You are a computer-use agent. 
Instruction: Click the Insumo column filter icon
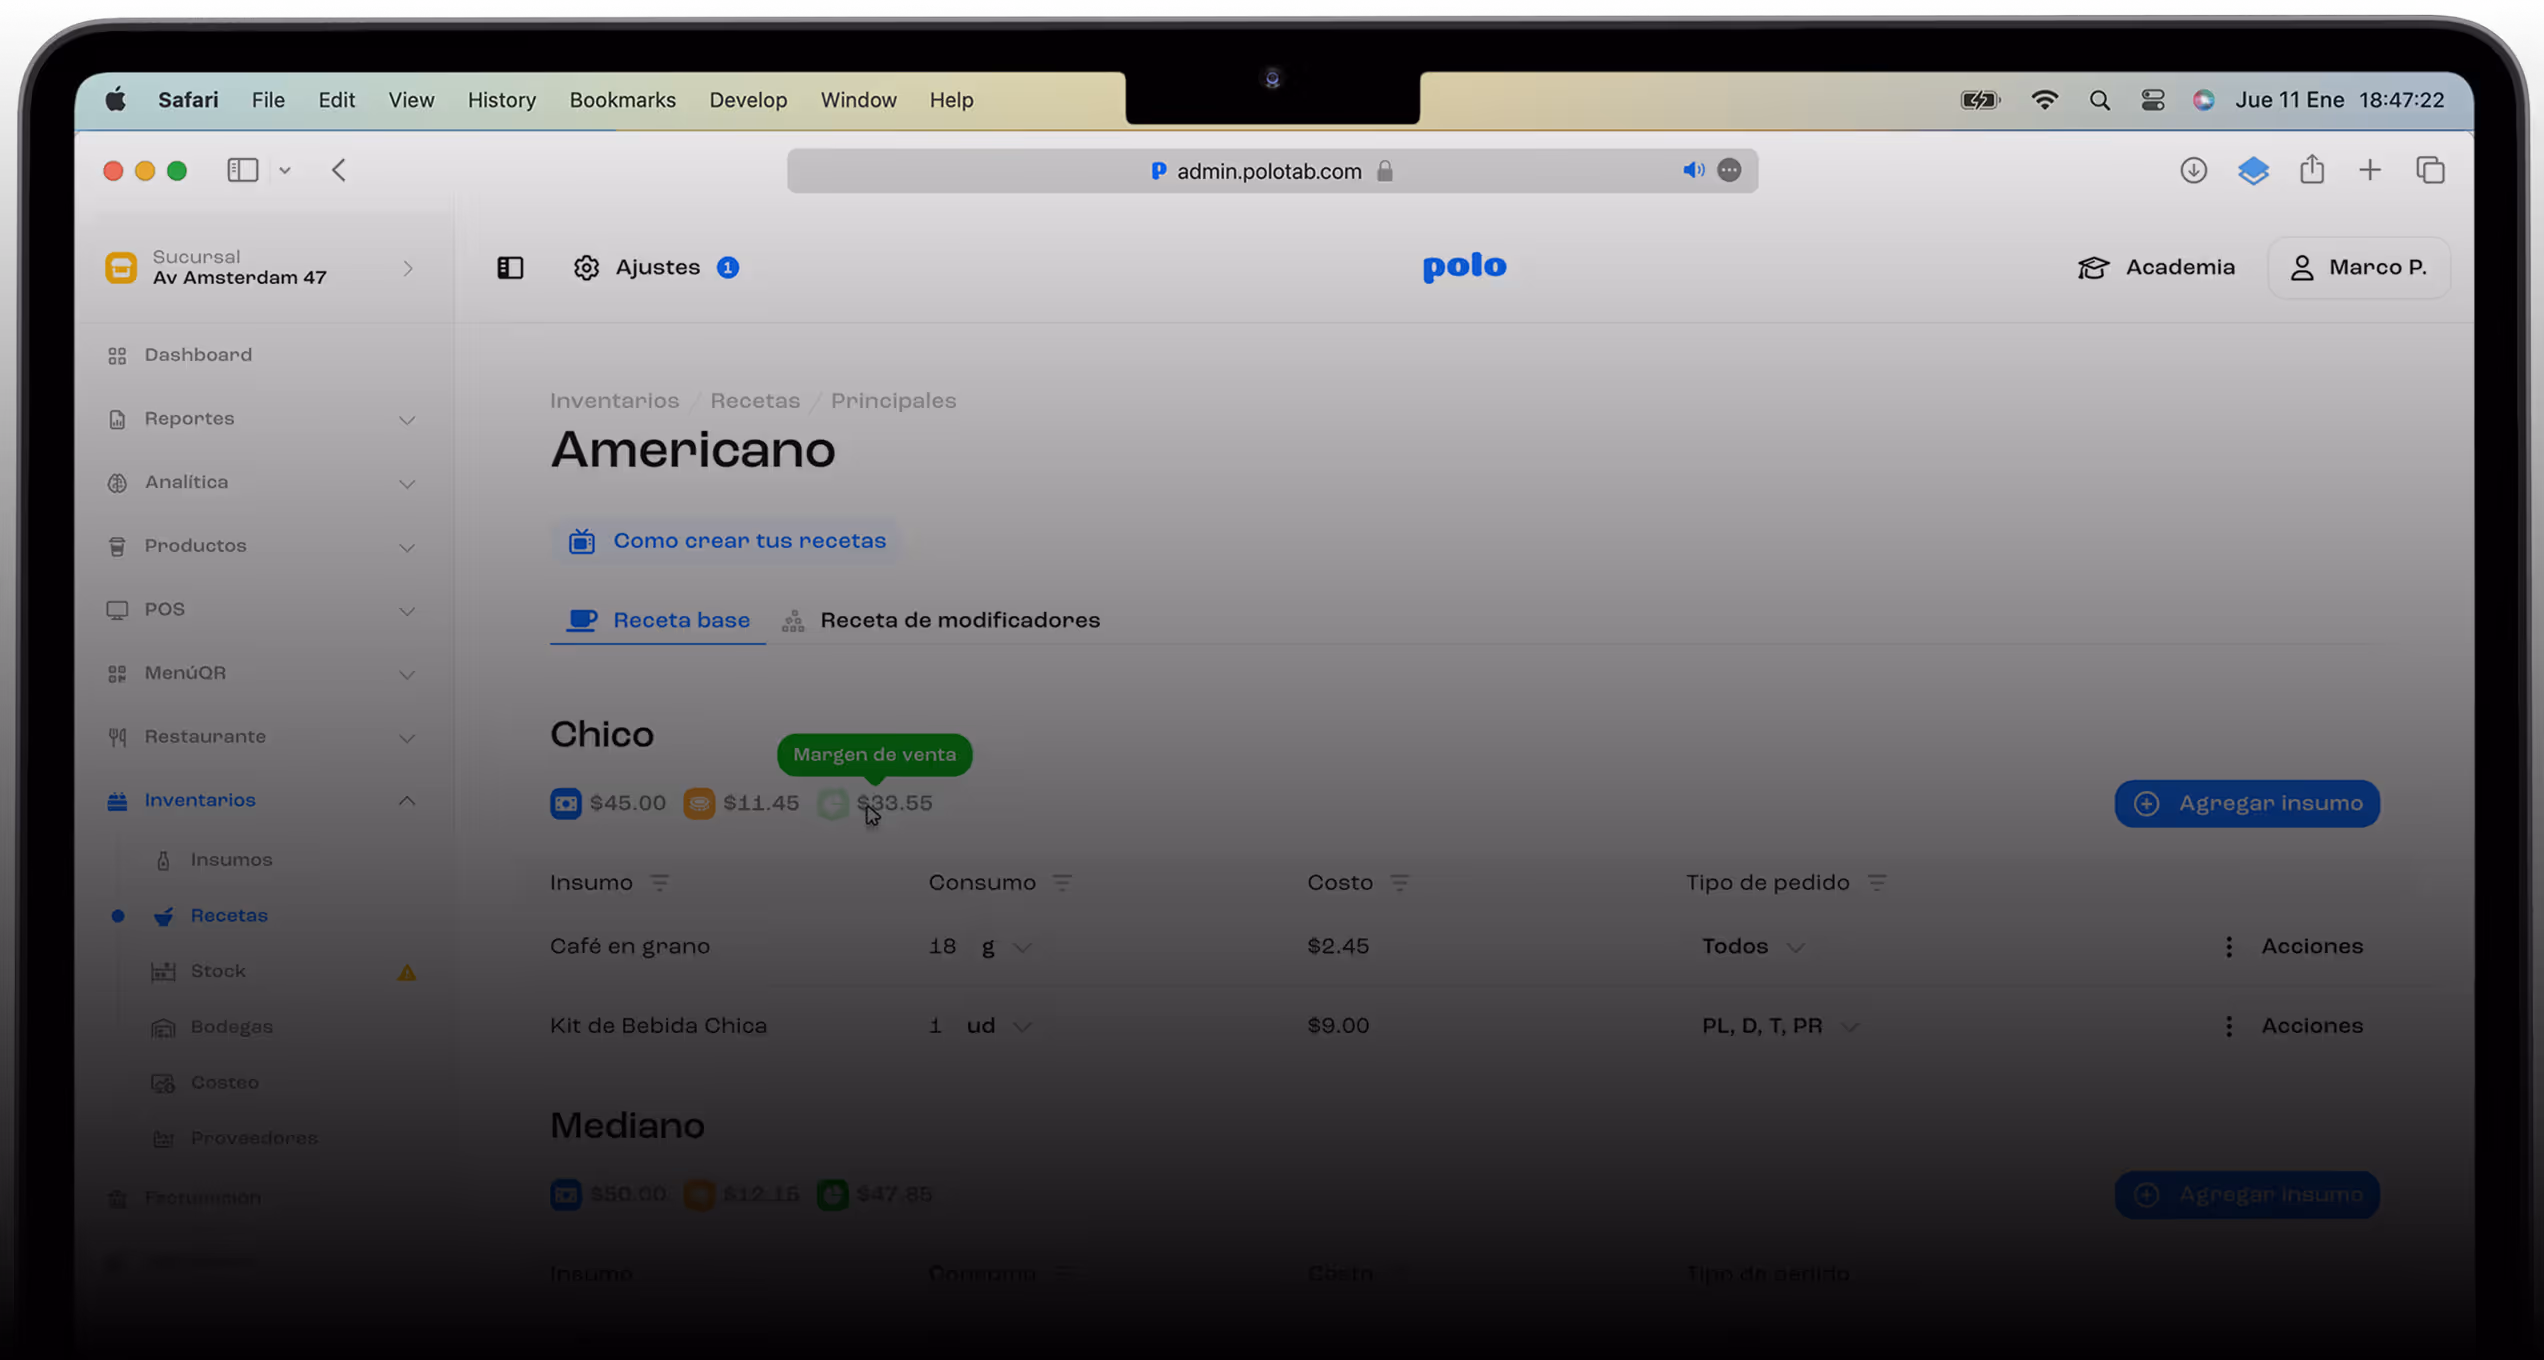[660, 883]
